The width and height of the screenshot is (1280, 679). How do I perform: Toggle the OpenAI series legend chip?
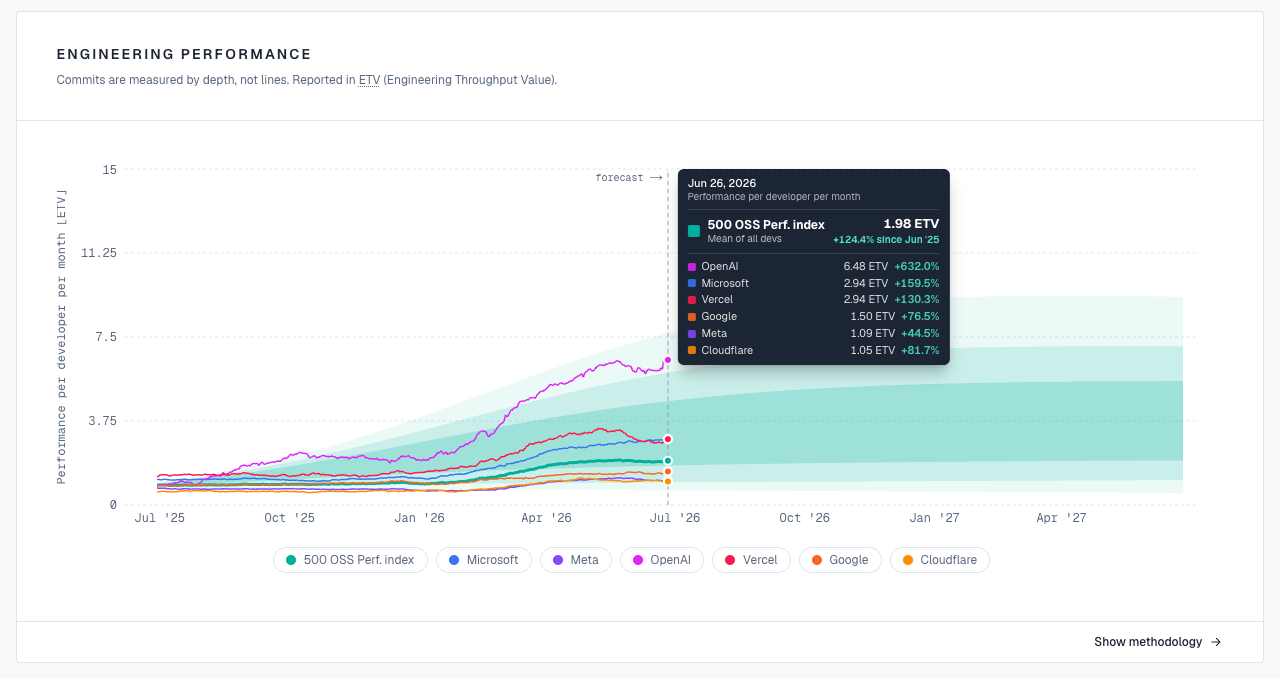[662, 560]
